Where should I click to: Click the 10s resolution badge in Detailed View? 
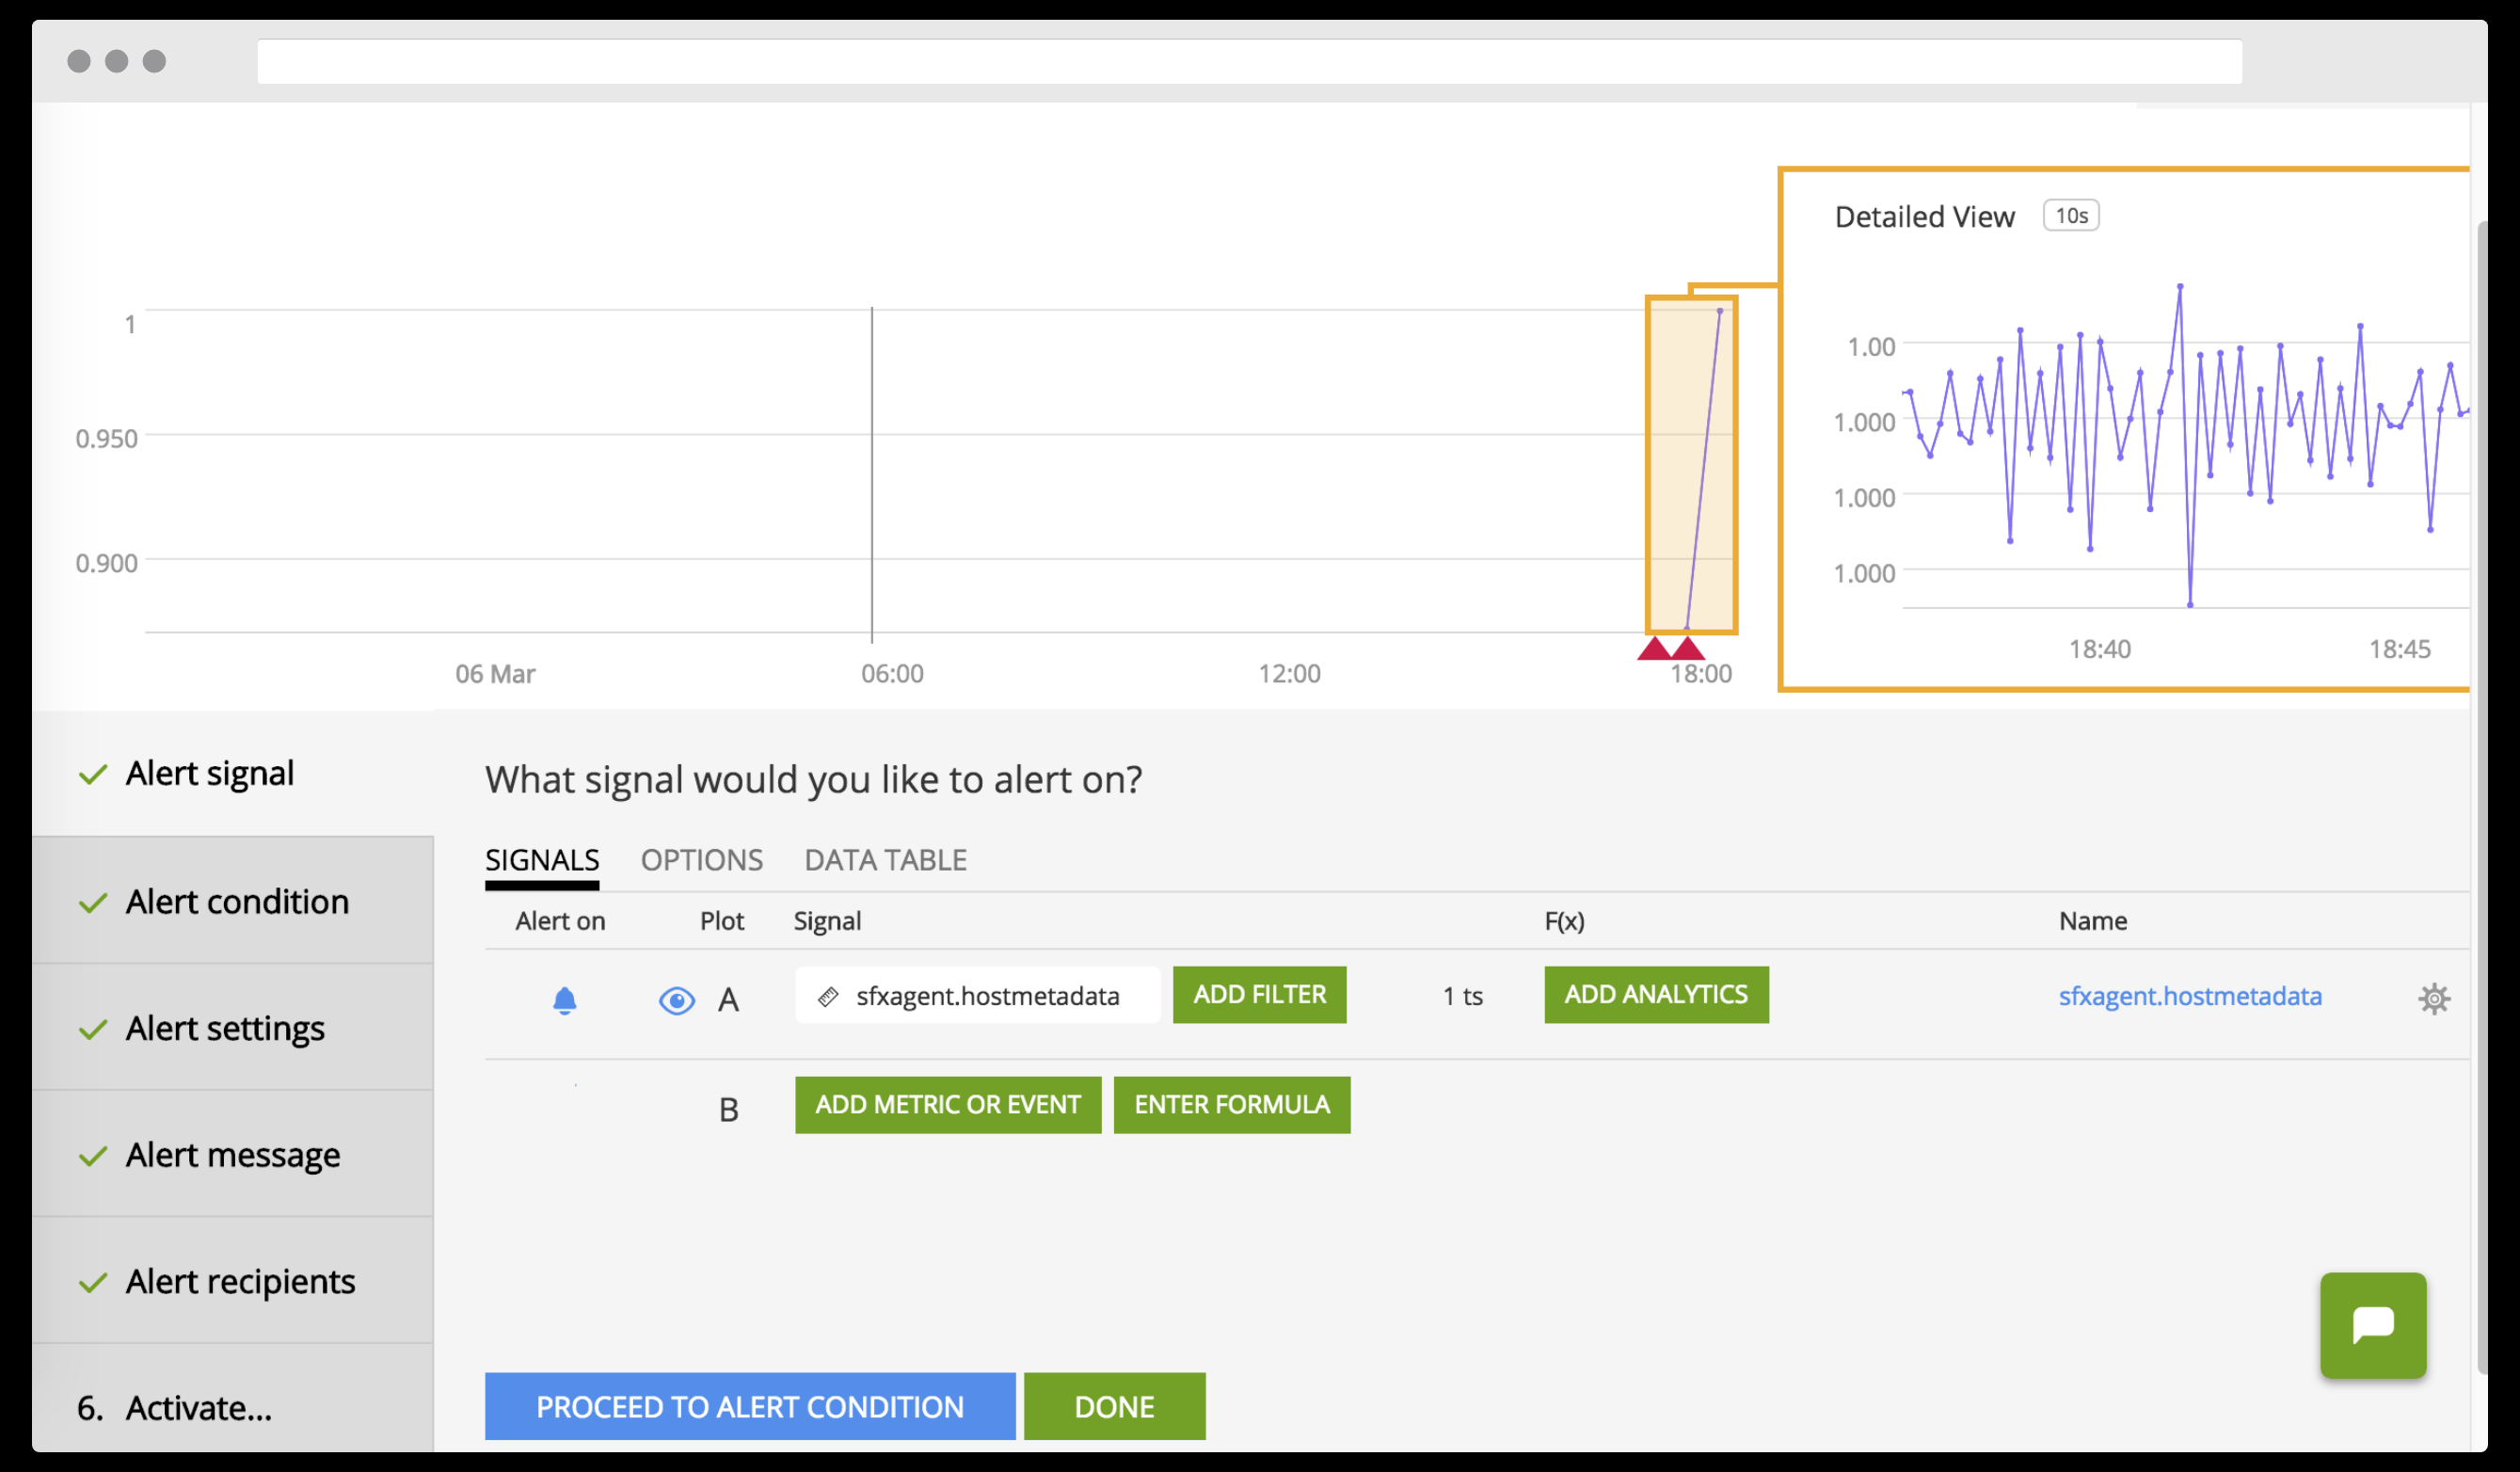point(2070,216)
